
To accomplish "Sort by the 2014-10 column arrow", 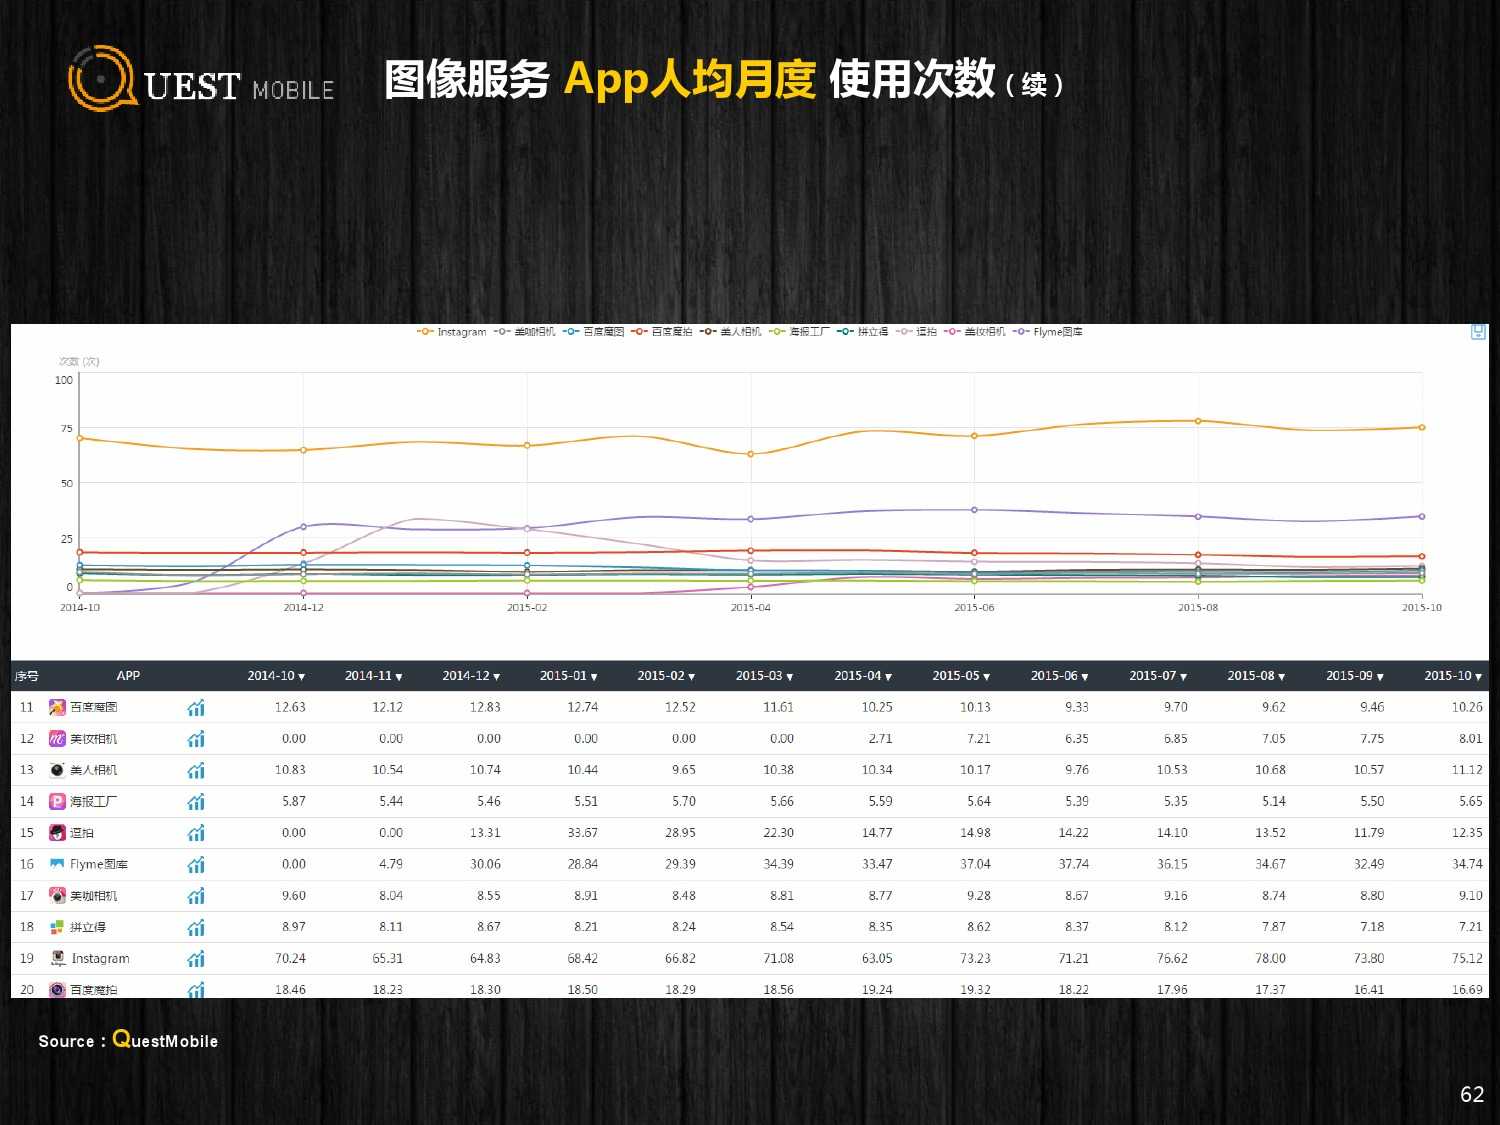I will click(277, 676).
